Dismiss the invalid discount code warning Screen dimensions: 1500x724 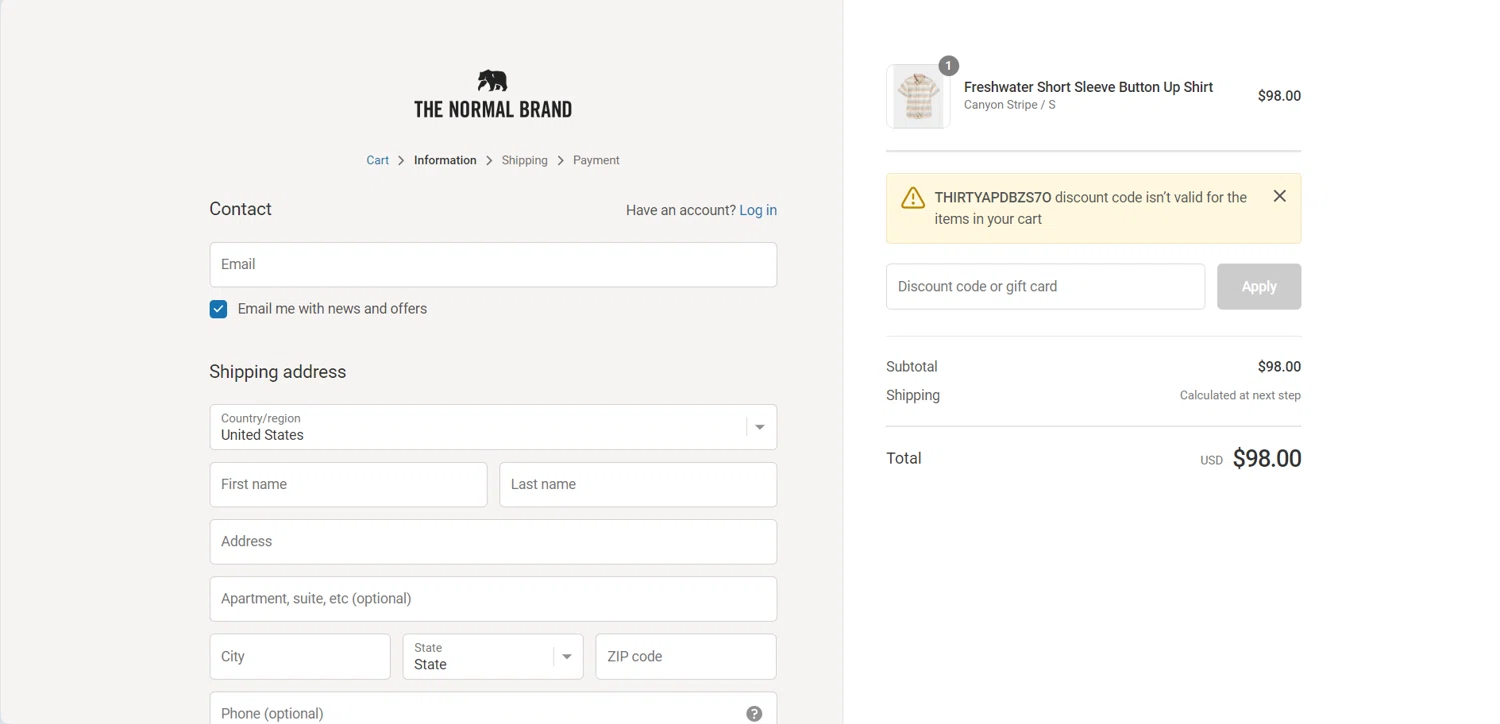click(x=1279, y=196)
